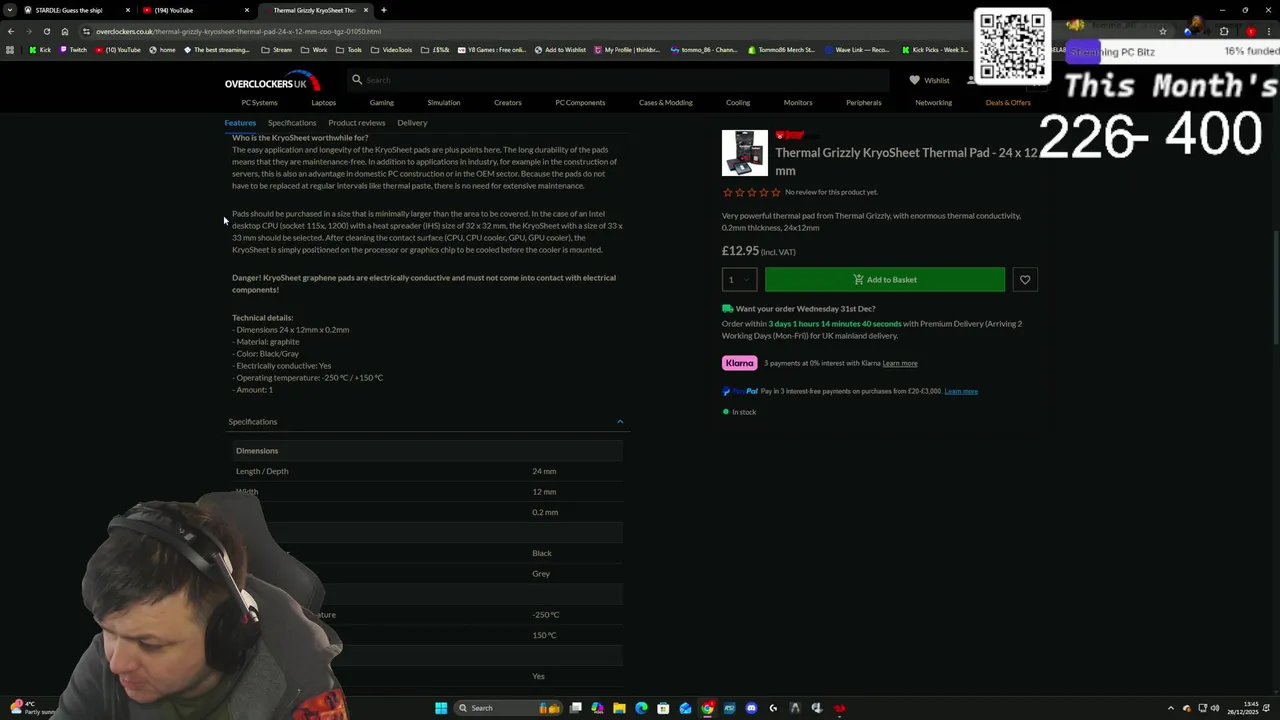This screenshot has height=720, width=1280.
Task: Open the Tools bookmarks folder
Action: (x=349, y=50)
